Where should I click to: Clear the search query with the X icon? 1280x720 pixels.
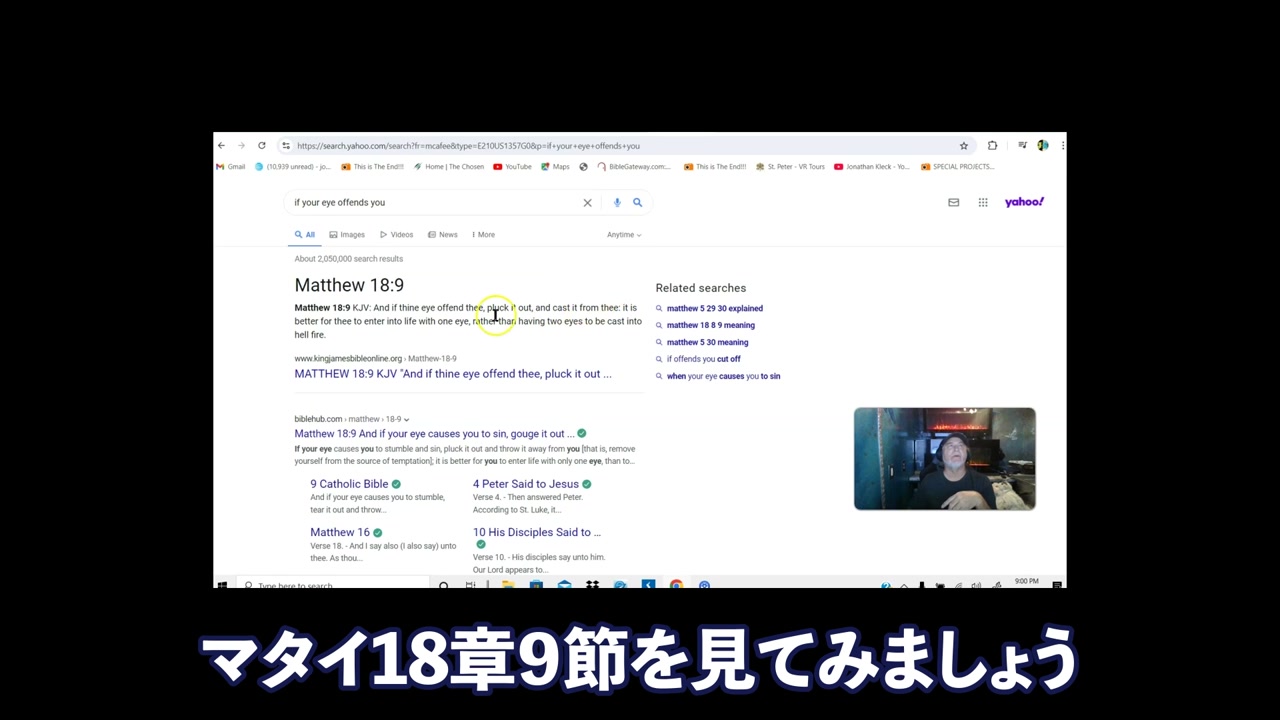[x=587, y=202]
